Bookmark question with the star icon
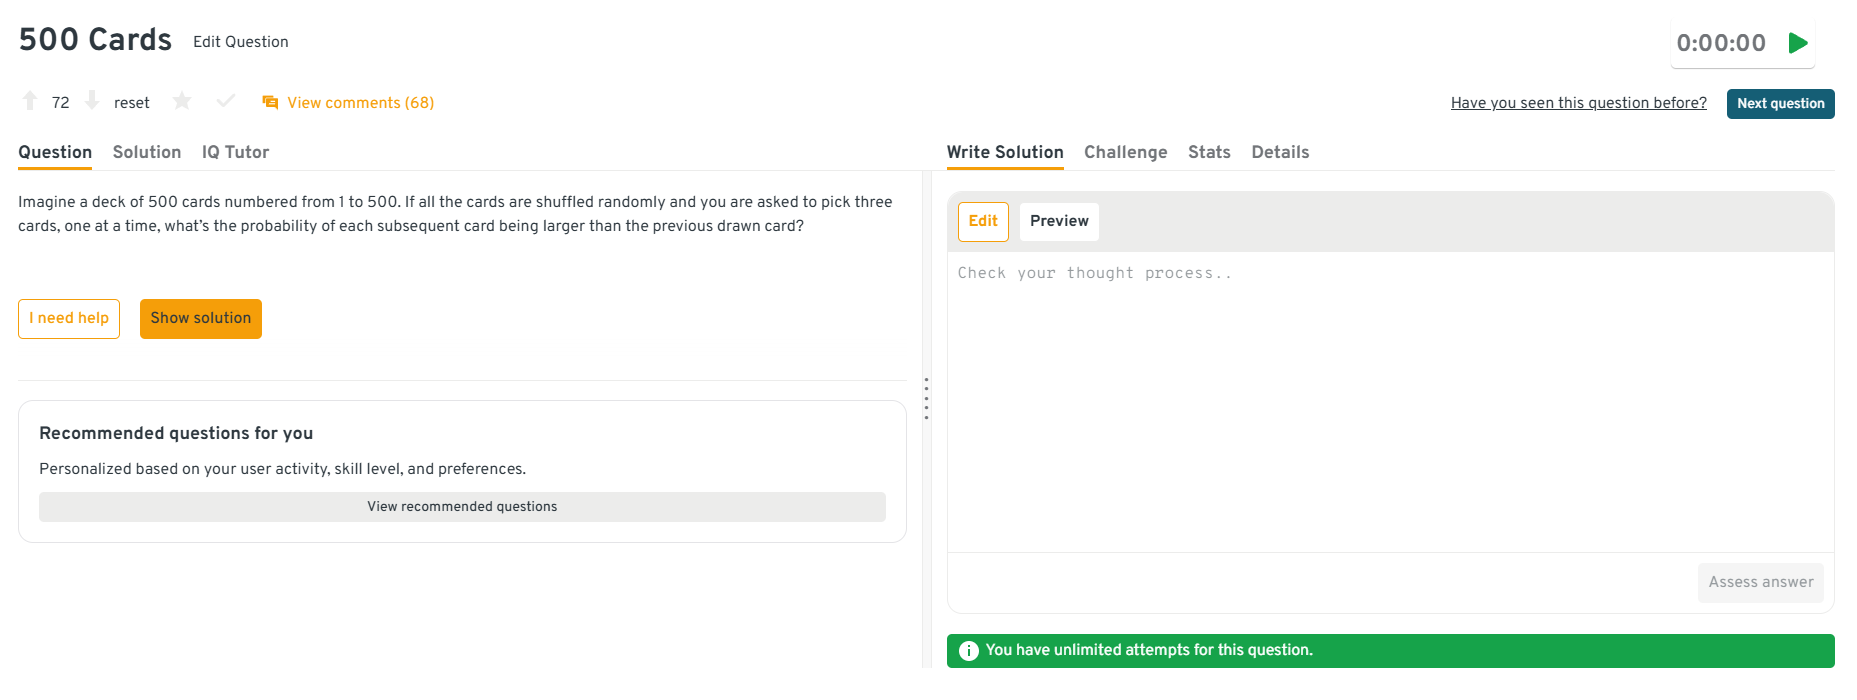This screenshot has width=1857, height=700. (x=182, y=101)
